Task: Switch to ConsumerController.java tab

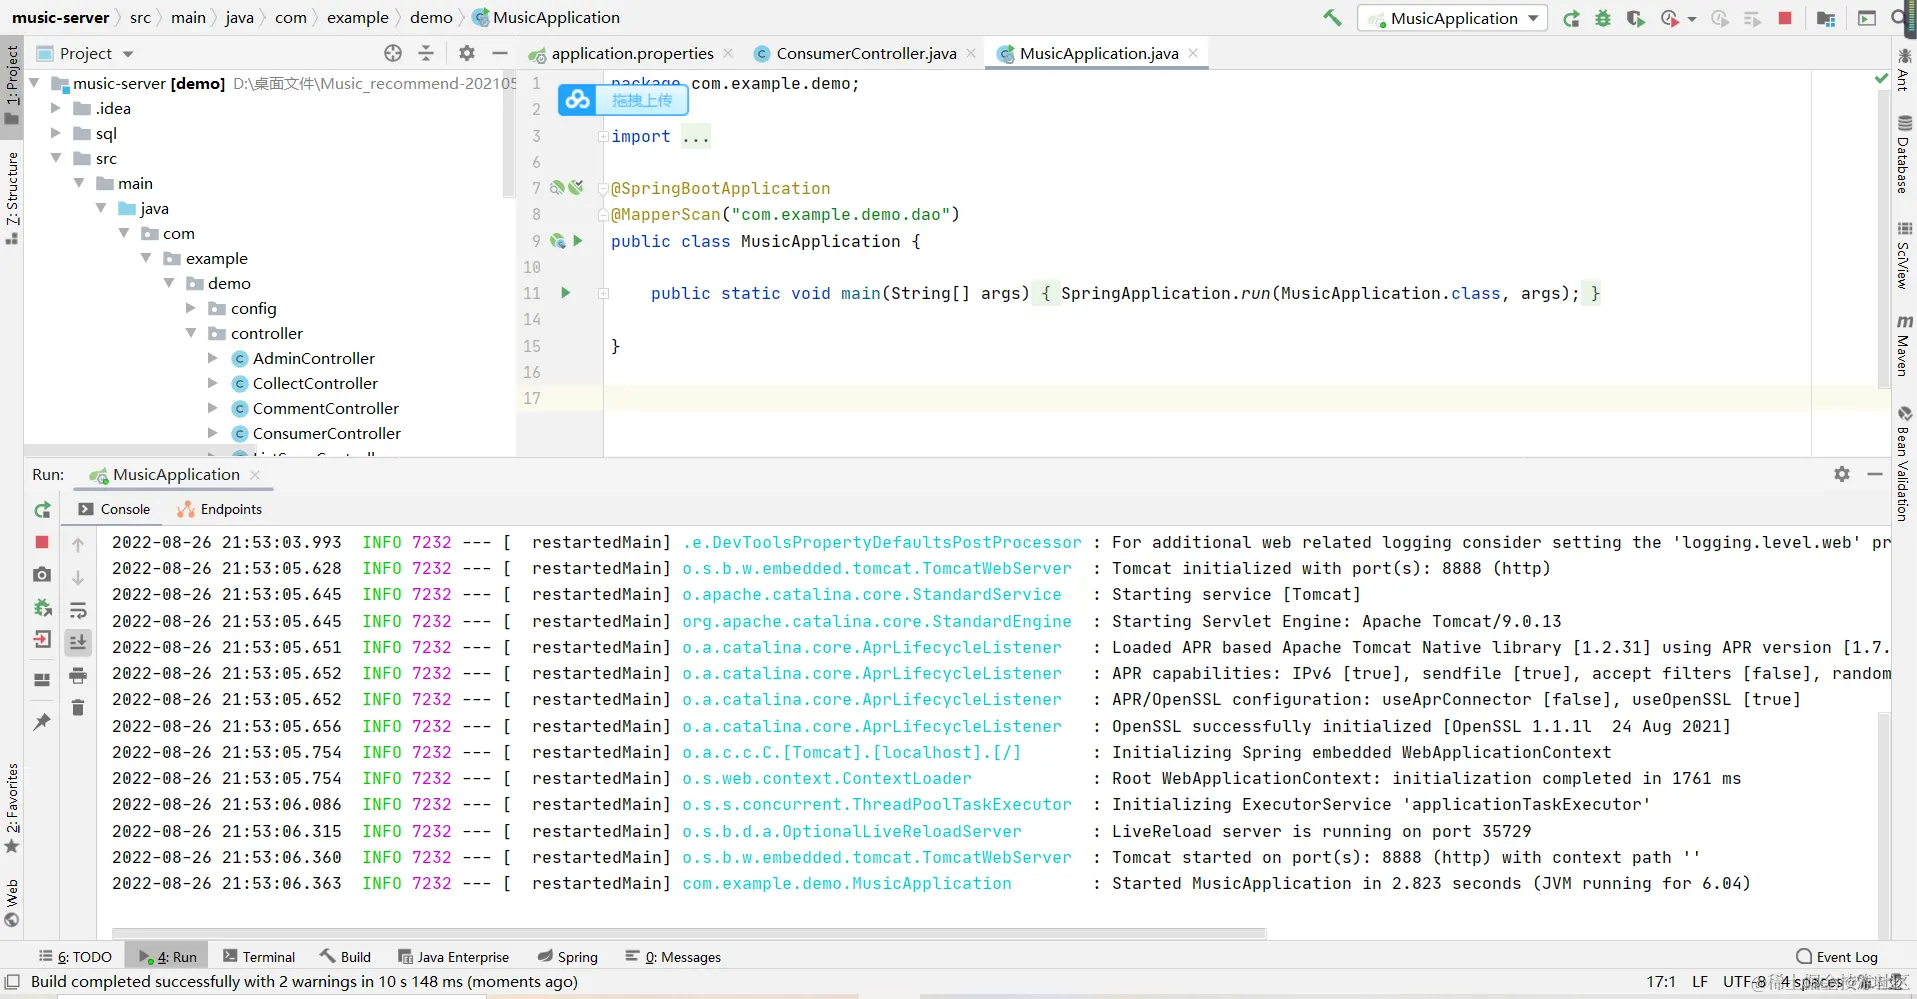Action: 865,53
